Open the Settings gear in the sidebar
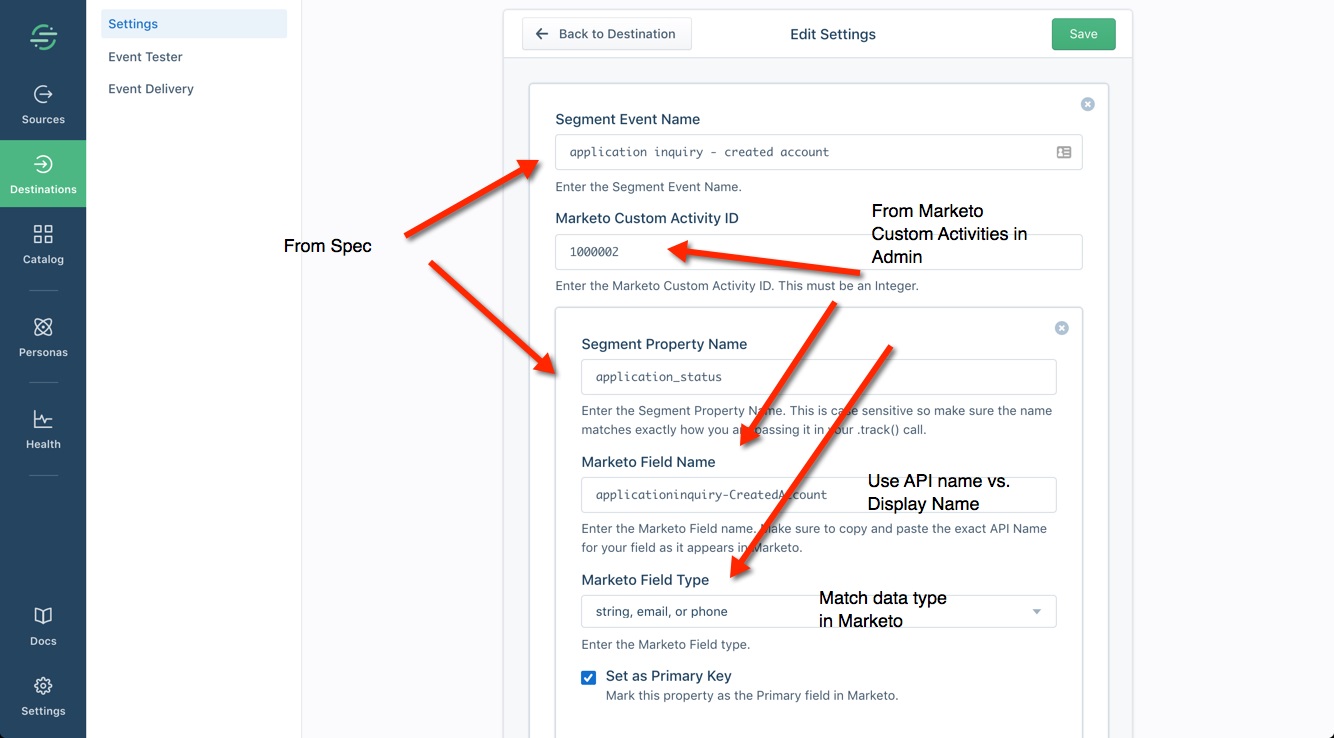Viewport: 1334px width, 738px height. [x=43, y=697]
